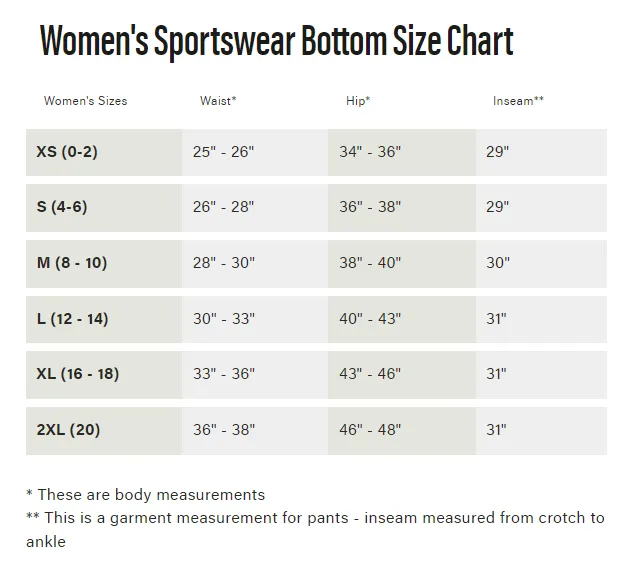Choose the M (8 - 10) size label
The width and height of the screenshot is (632, 576).
[x=72, y=263]
